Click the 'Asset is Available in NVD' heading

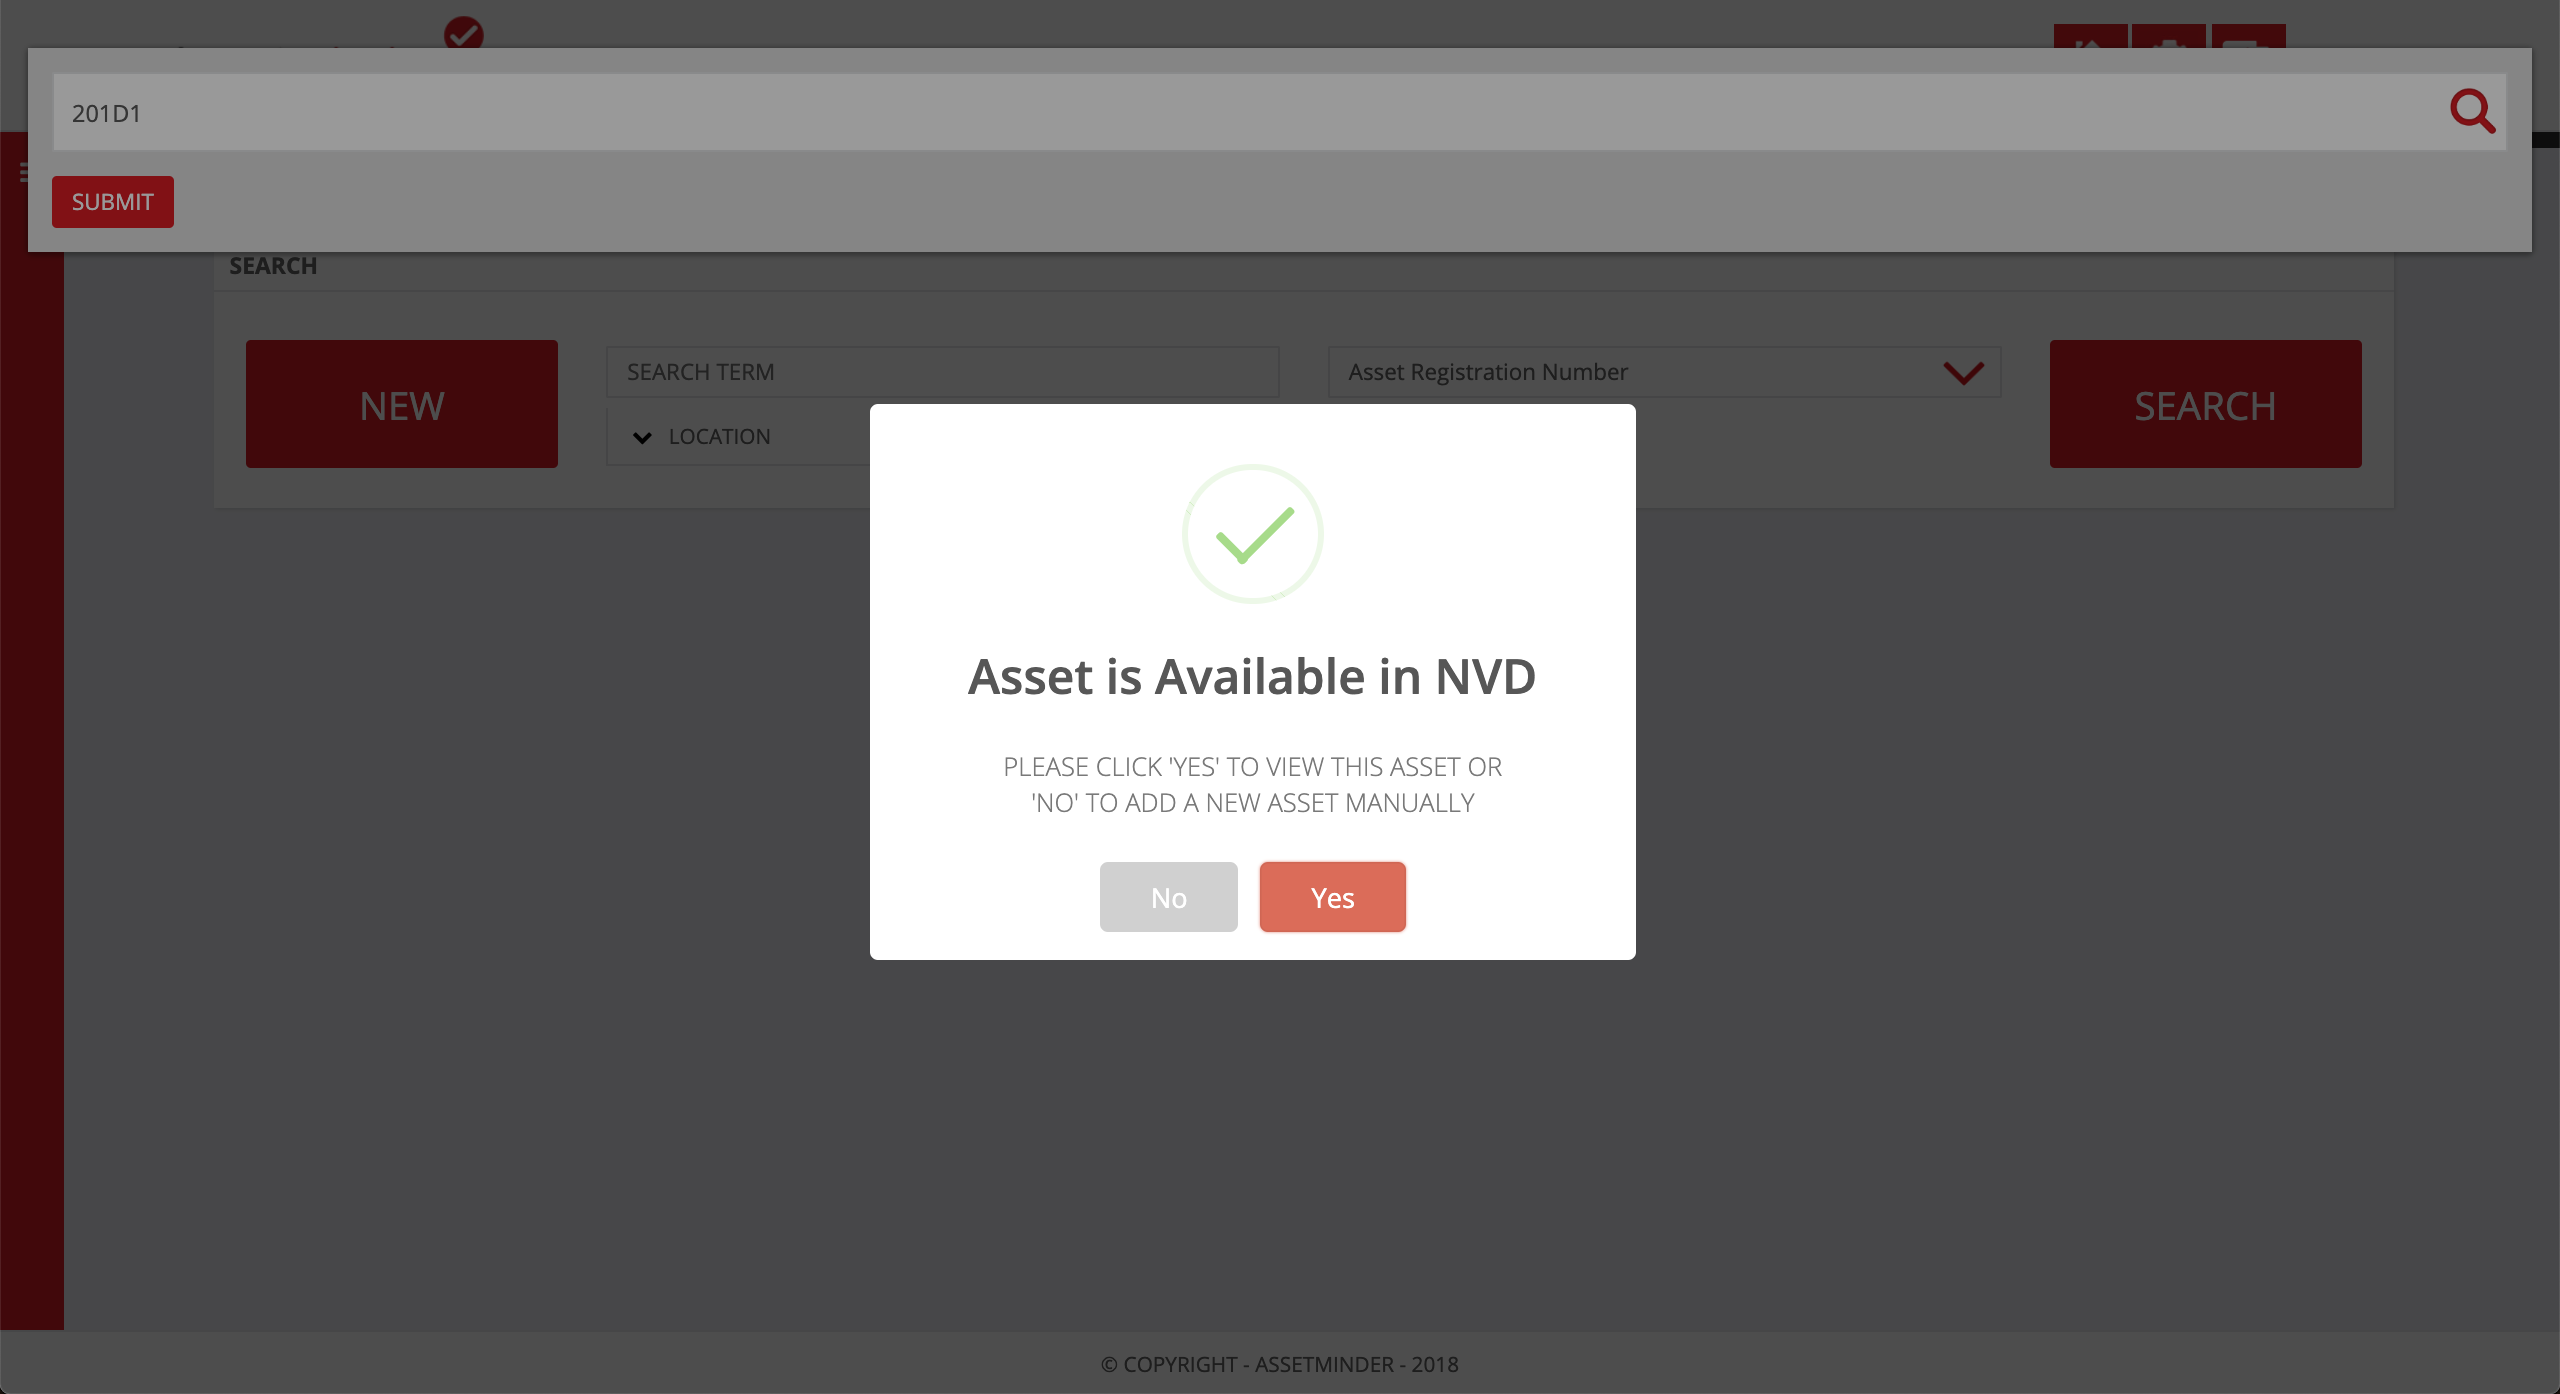1252,677
